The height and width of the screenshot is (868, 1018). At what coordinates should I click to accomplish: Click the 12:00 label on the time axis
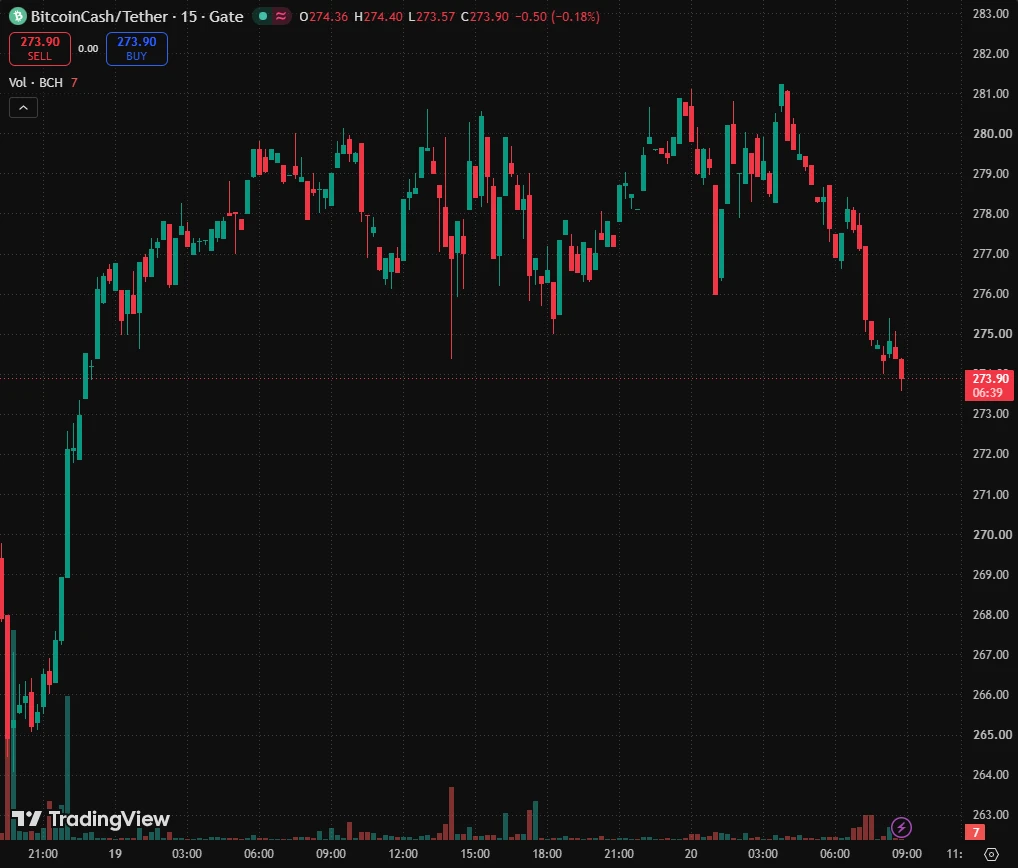[x=403, y=854]
